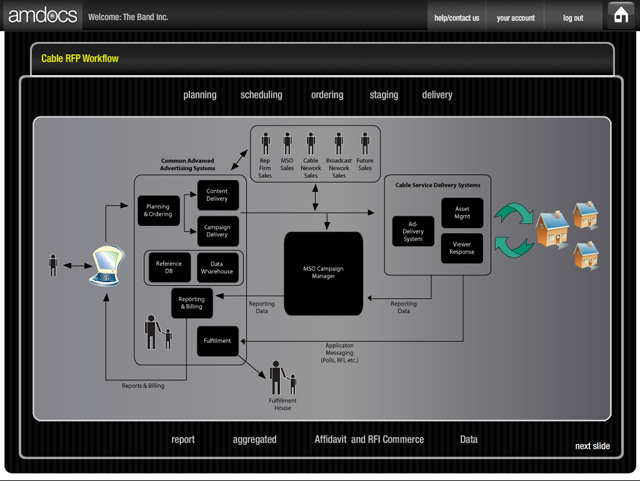Viewport: 640px width, 481px height.
Task: Select the Ad-Delivery System block
Action: 413,231
